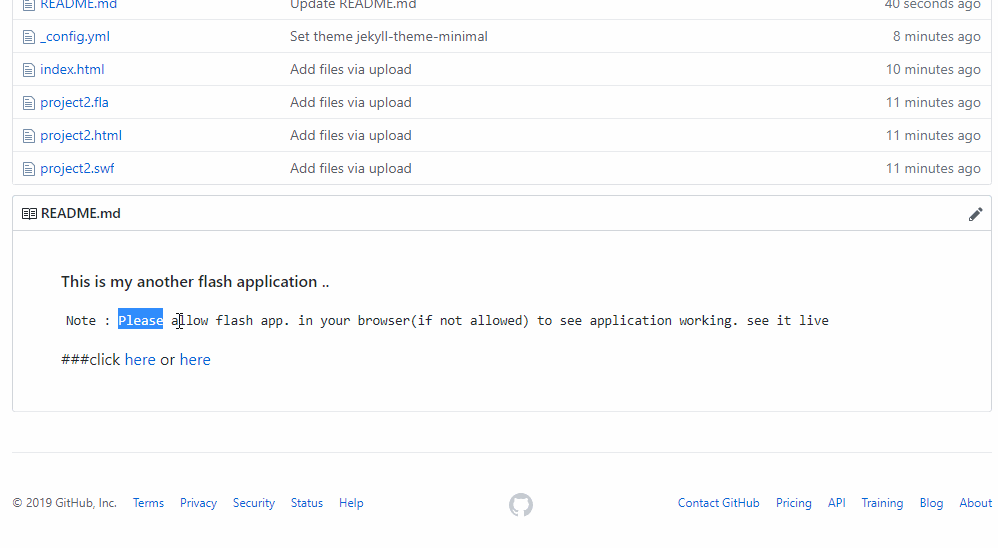Image resolution: width=998 pixels, height=548 pixels.
Task: Visit the Security footer link
Action: [253, 503]
